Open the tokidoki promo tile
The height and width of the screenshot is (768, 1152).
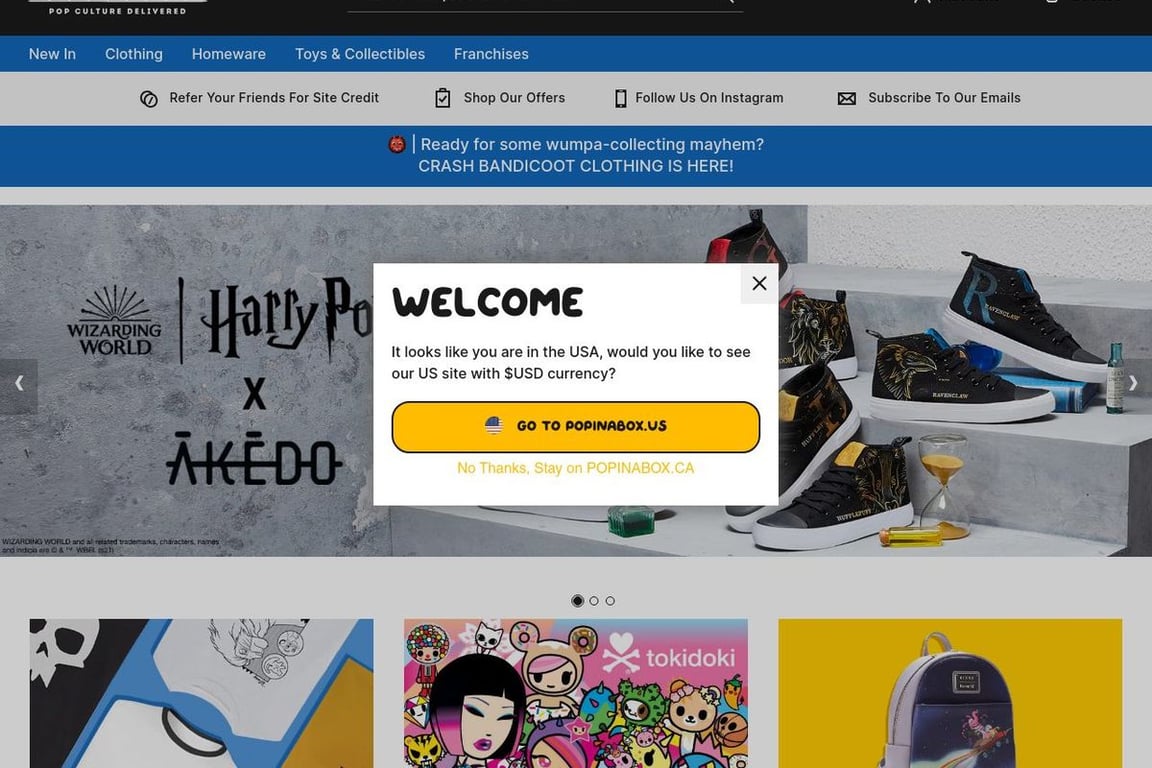pos(576,693)
